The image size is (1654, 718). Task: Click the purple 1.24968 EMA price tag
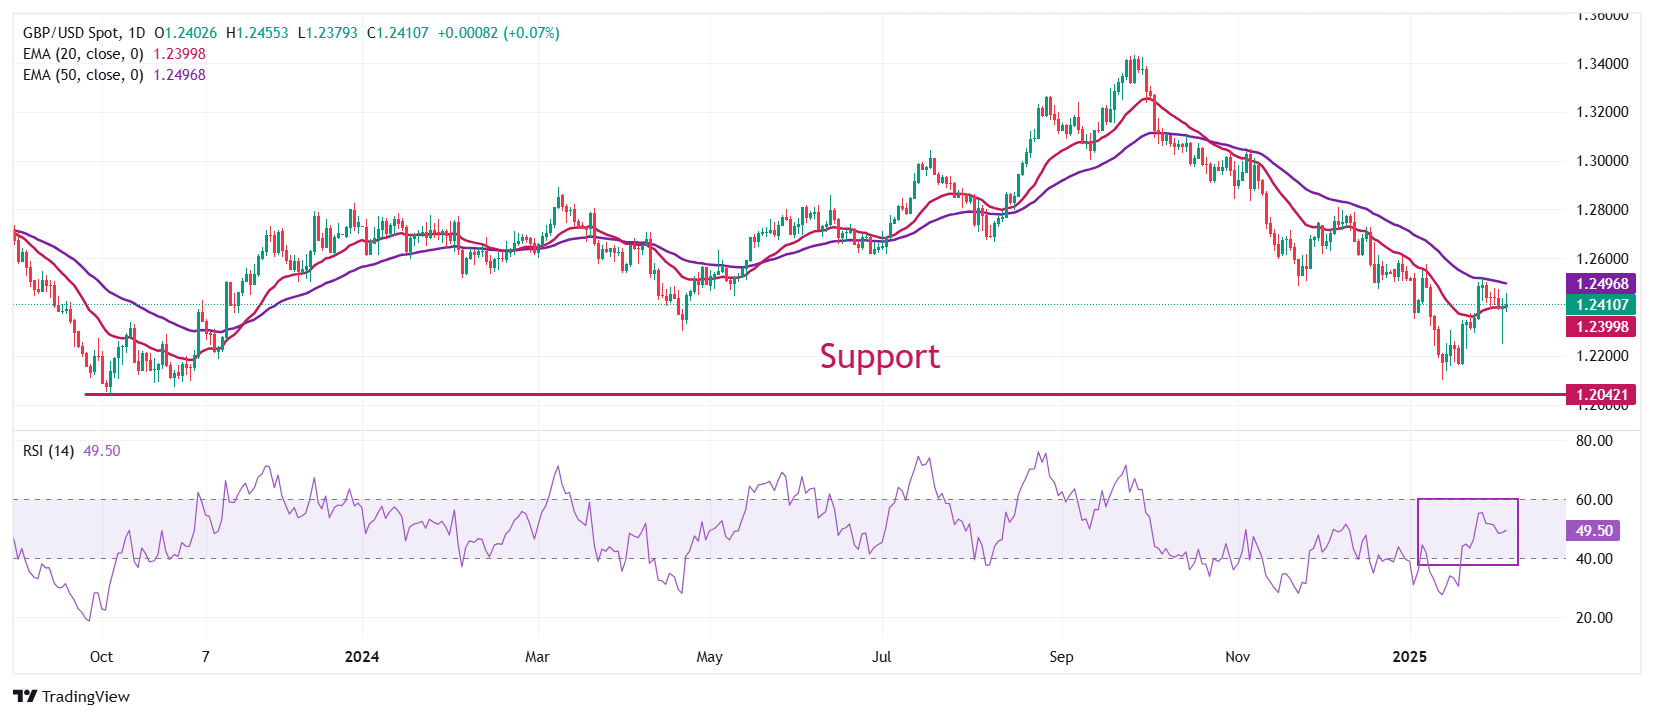point(1602,284)
